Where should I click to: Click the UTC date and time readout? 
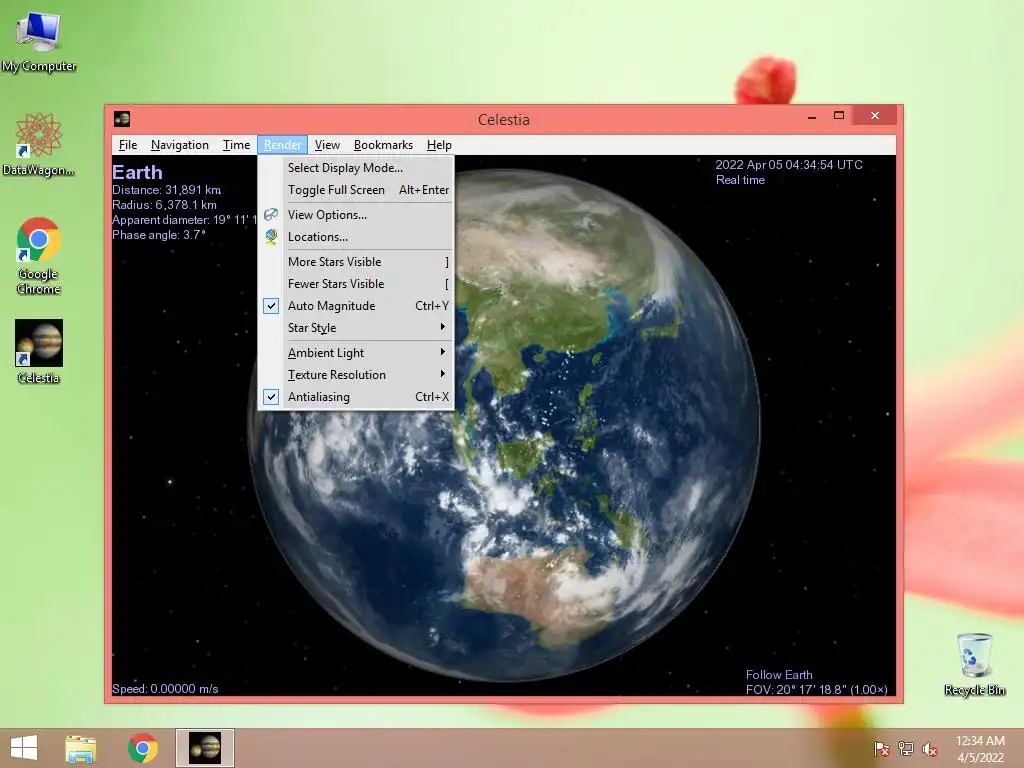(789, 165)
